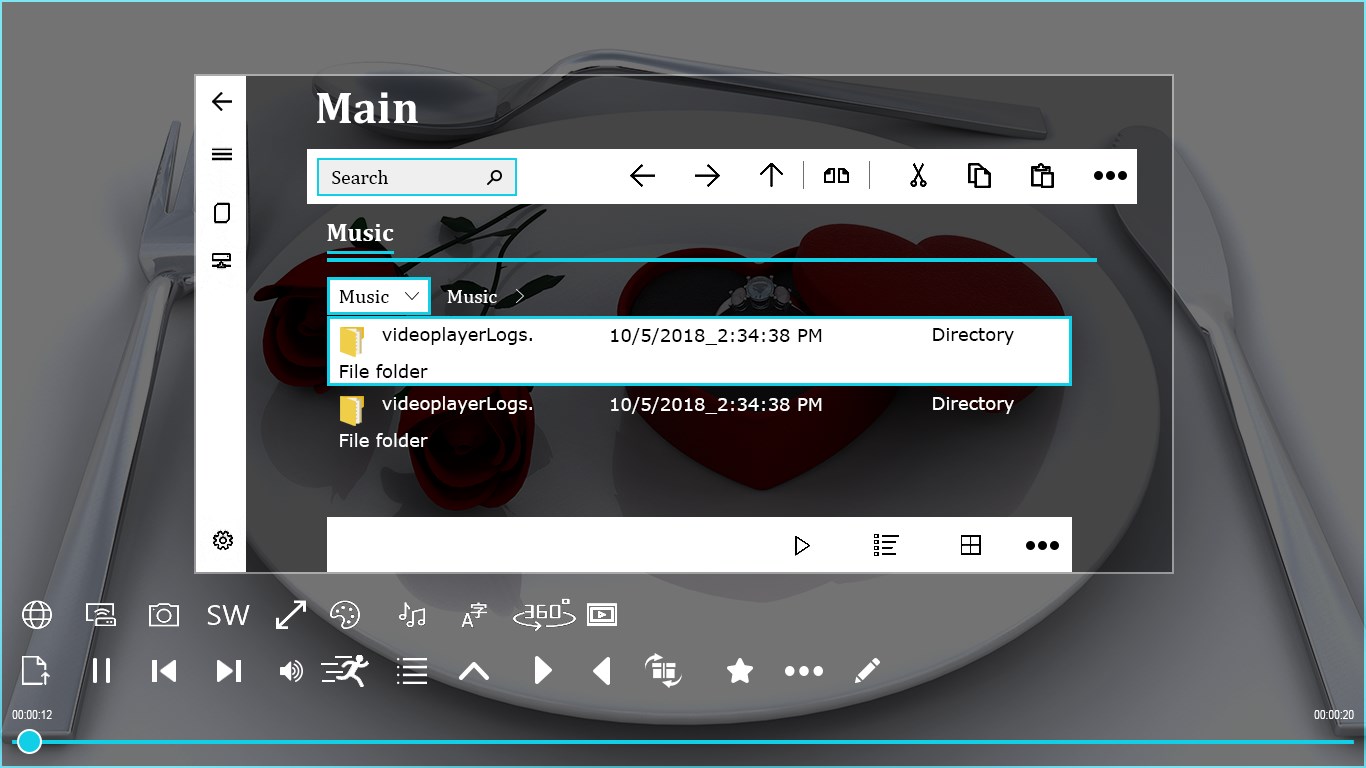Image resolution: width=1366 pixels, height=768 pixels.
Task: Cut the selected item with scissors icon
Action: [917, 176]
